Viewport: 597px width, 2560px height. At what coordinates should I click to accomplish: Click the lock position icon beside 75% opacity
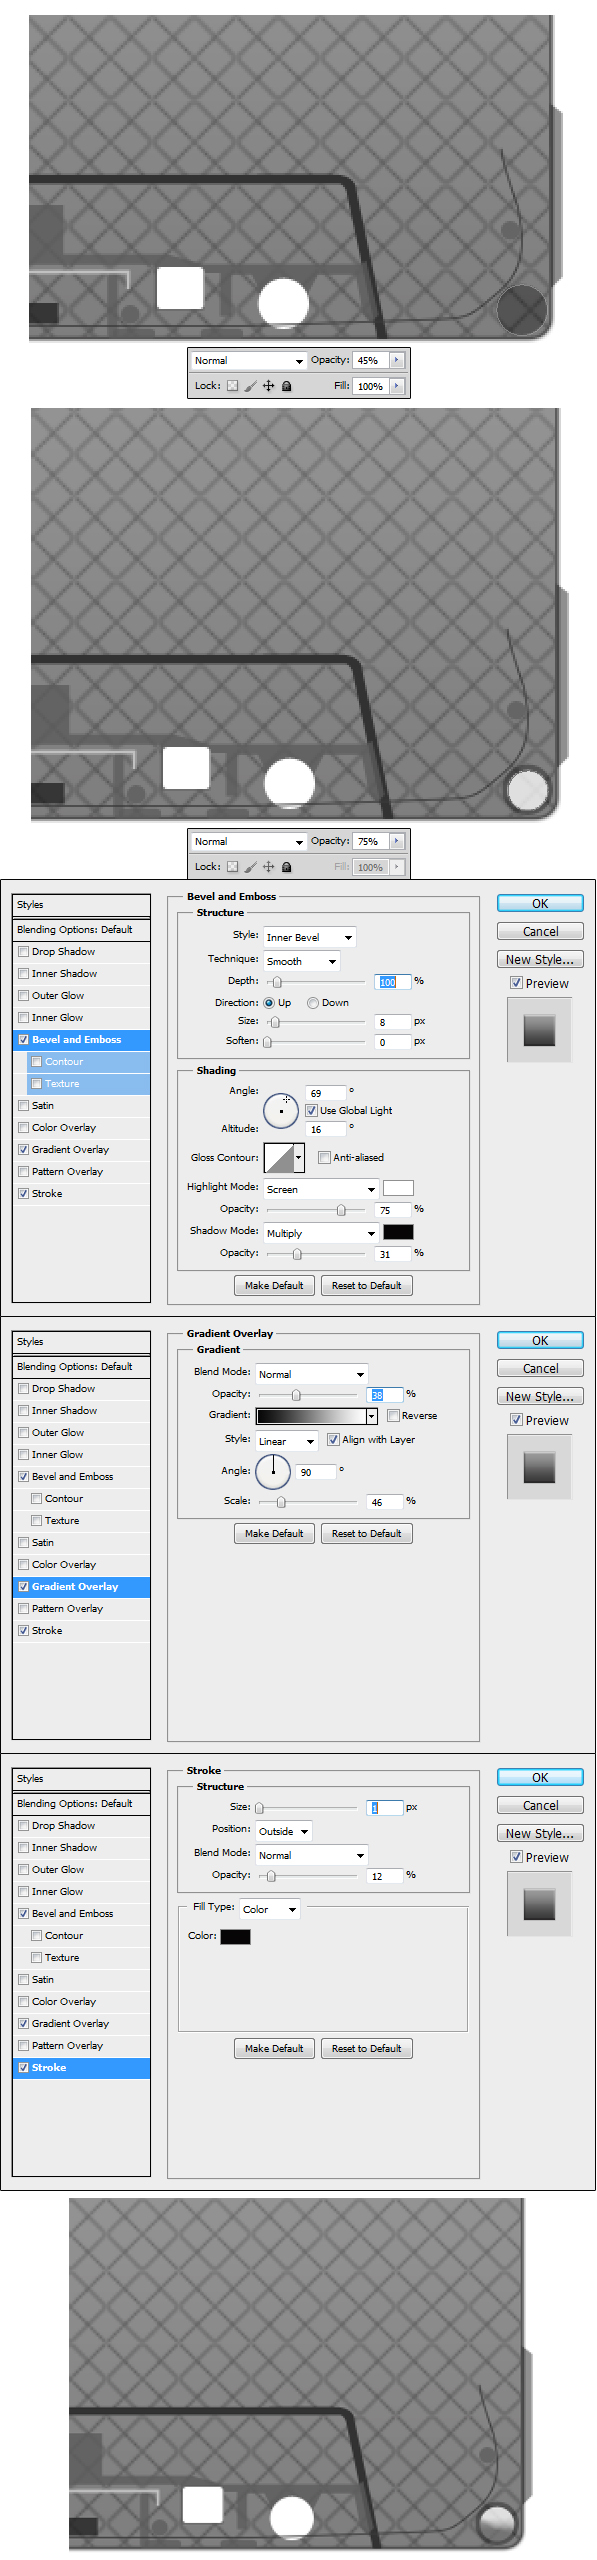point(268,867)
